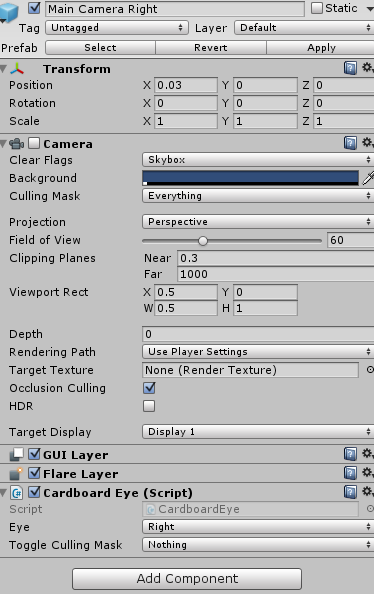Disable the Occlusion Culling checkbox
This screenshot has height=594, width=374.
[149, 388]
